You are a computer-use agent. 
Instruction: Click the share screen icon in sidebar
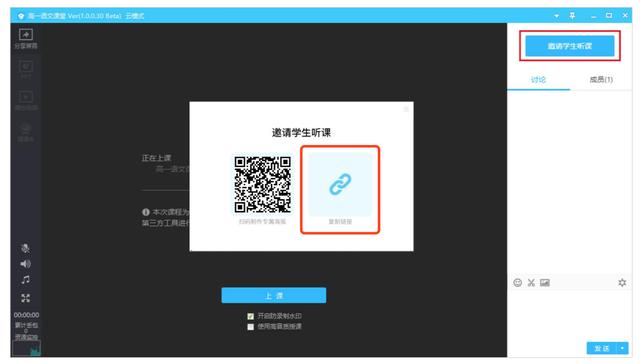tap(26, 35)
